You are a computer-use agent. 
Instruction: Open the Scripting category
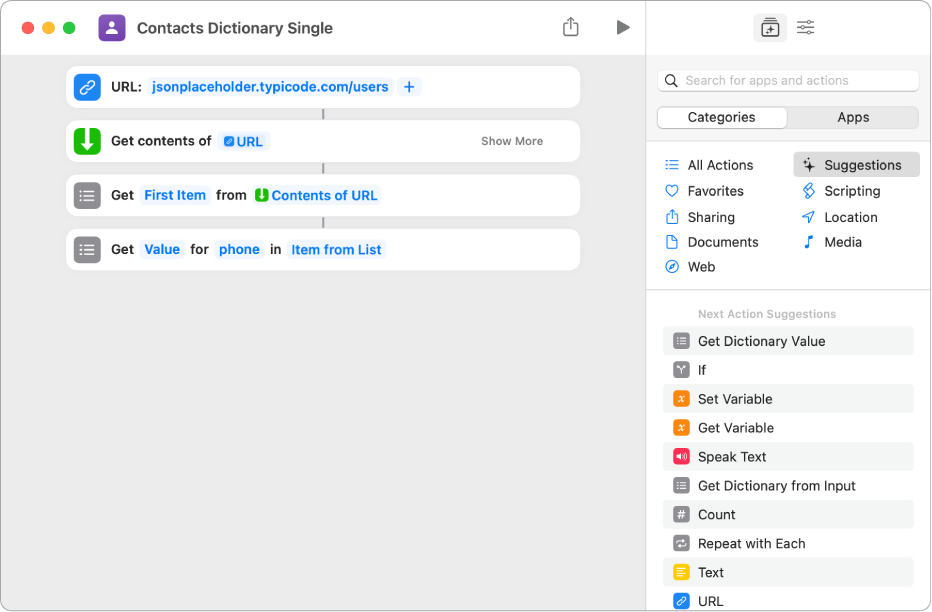(x=852, y=190)
